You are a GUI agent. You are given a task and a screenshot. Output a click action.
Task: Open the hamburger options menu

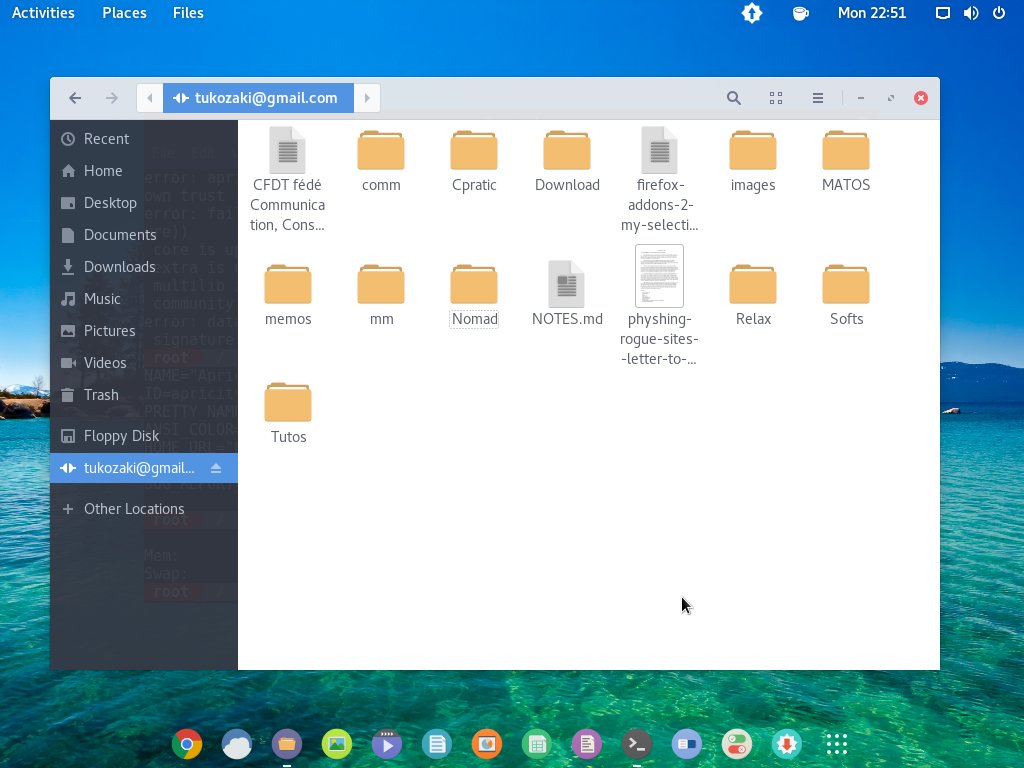pos(817,97)
